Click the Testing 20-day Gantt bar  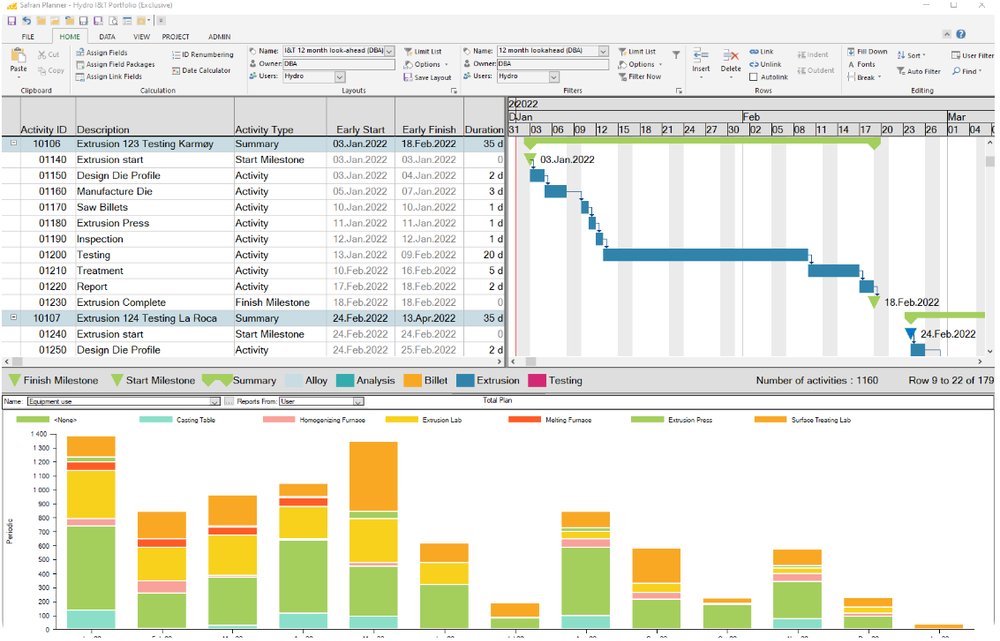[x=705, y=255]
